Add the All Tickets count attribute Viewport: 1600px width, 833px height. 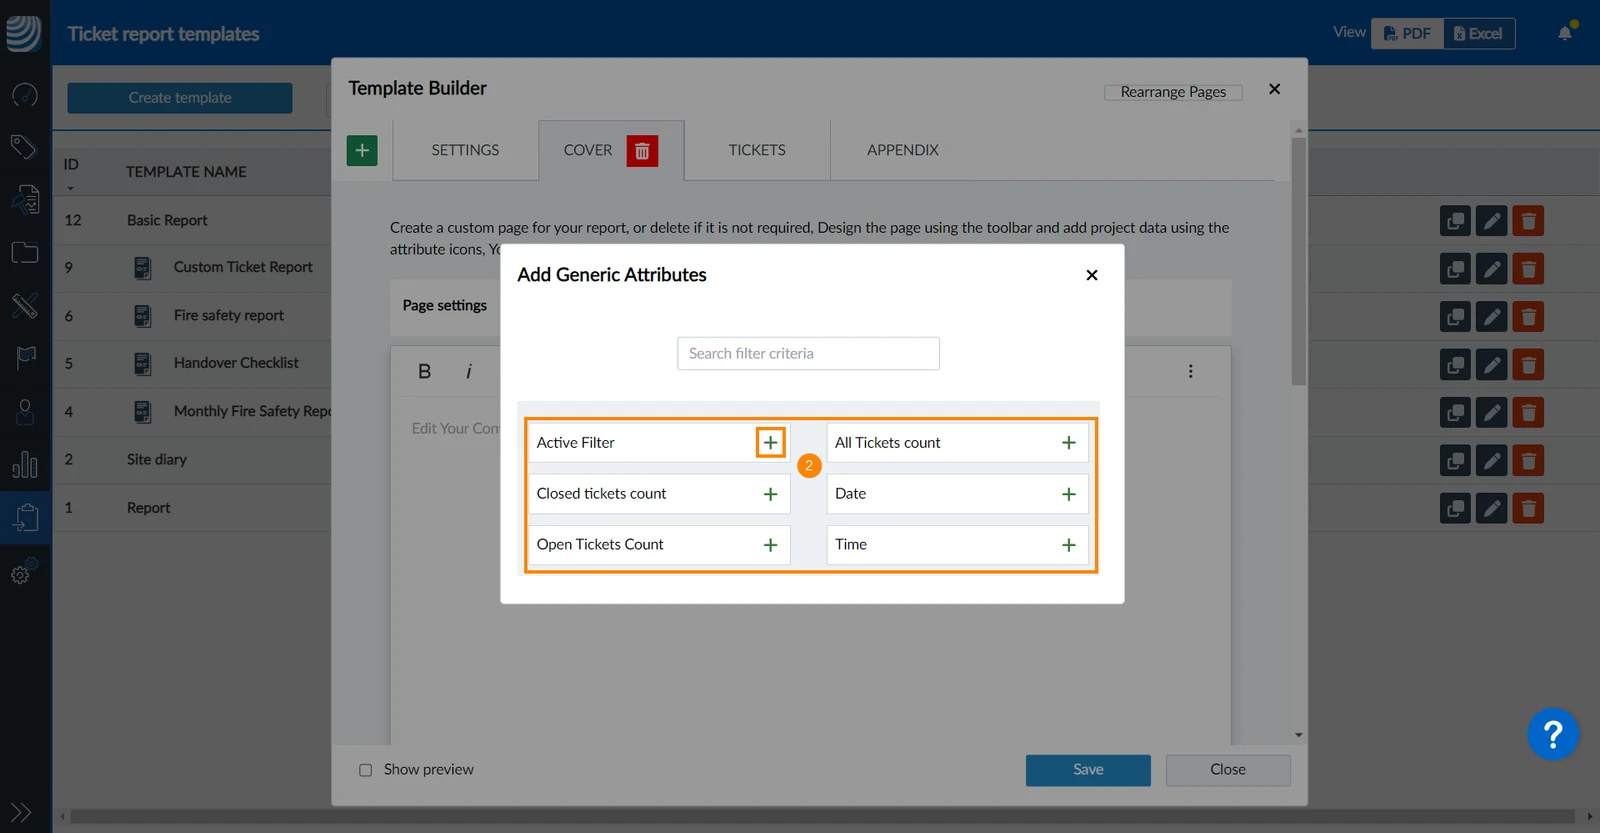1069,443
